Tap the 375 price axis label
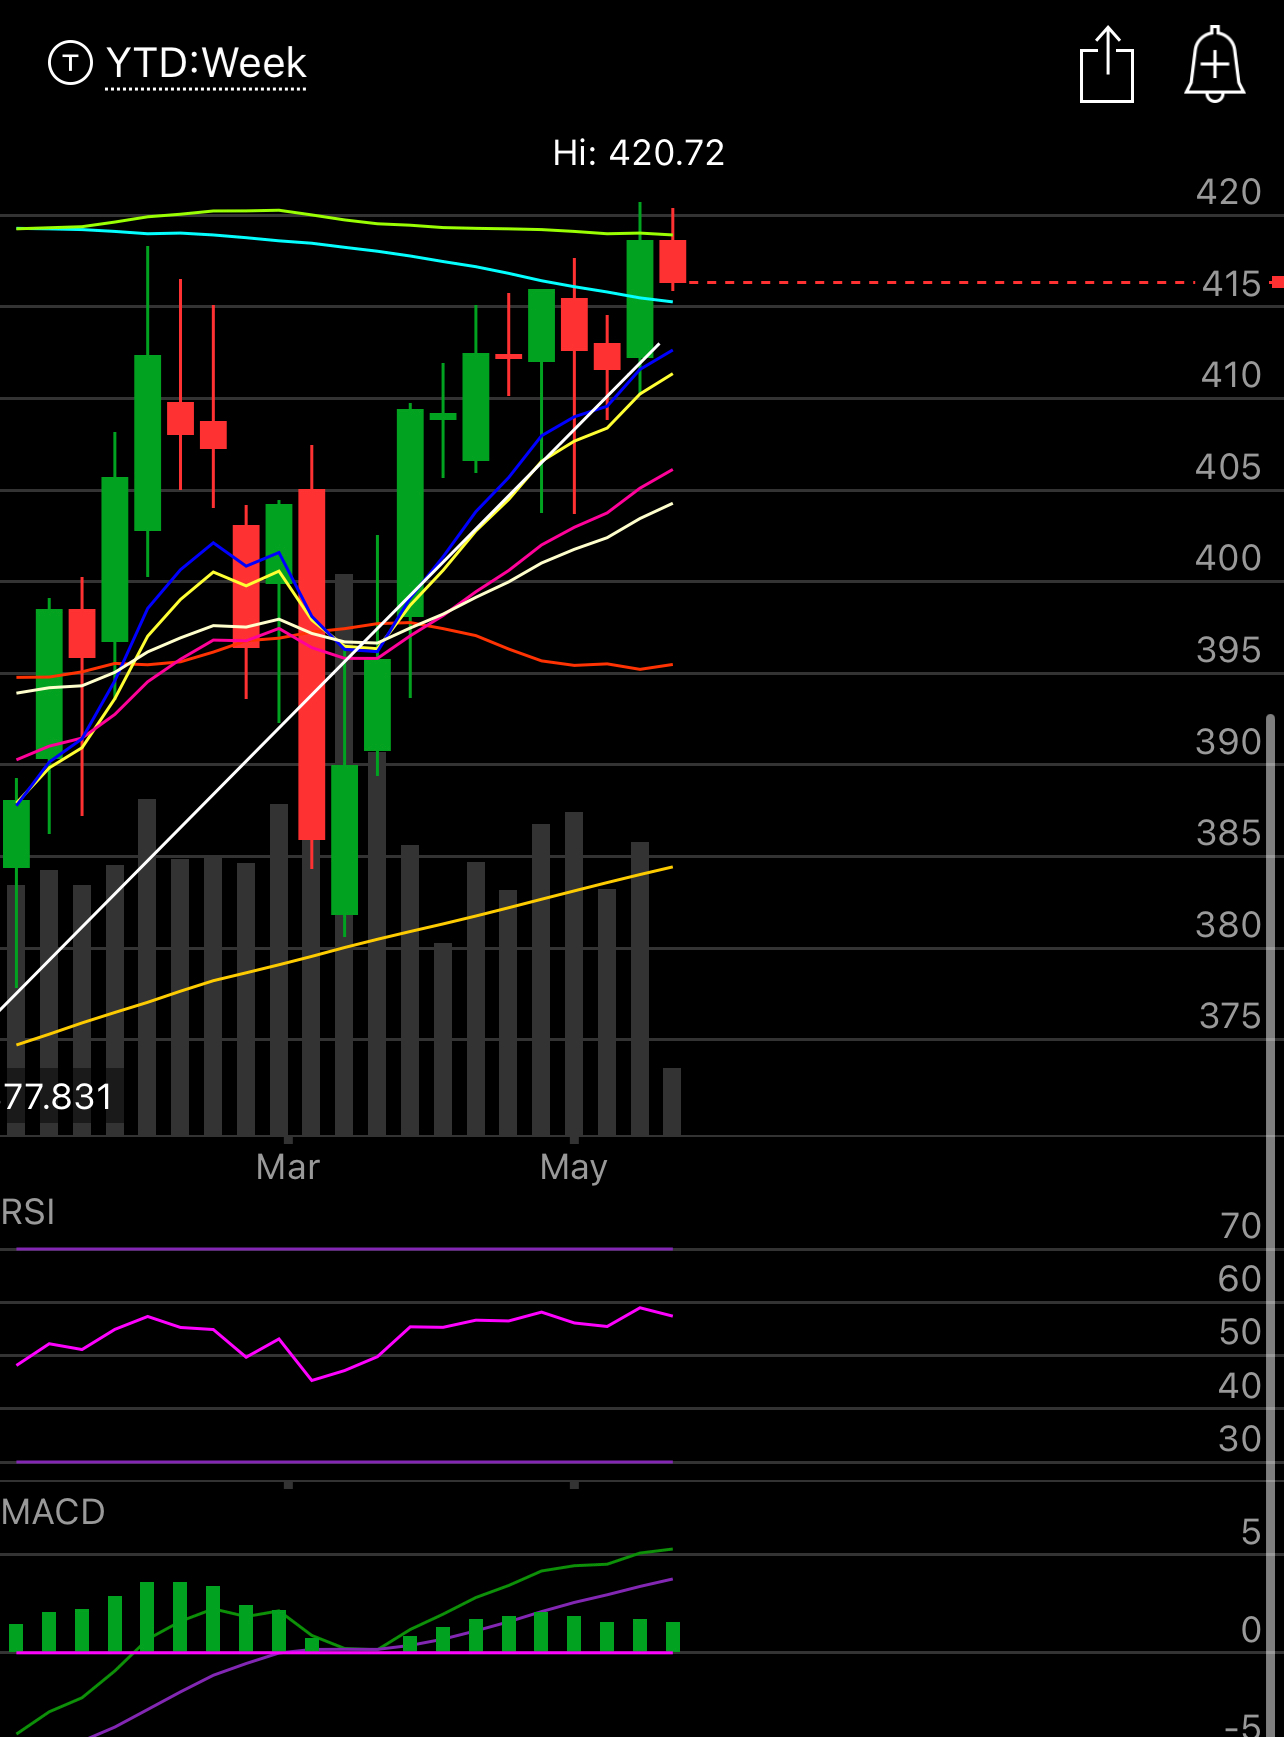 1230,1016
